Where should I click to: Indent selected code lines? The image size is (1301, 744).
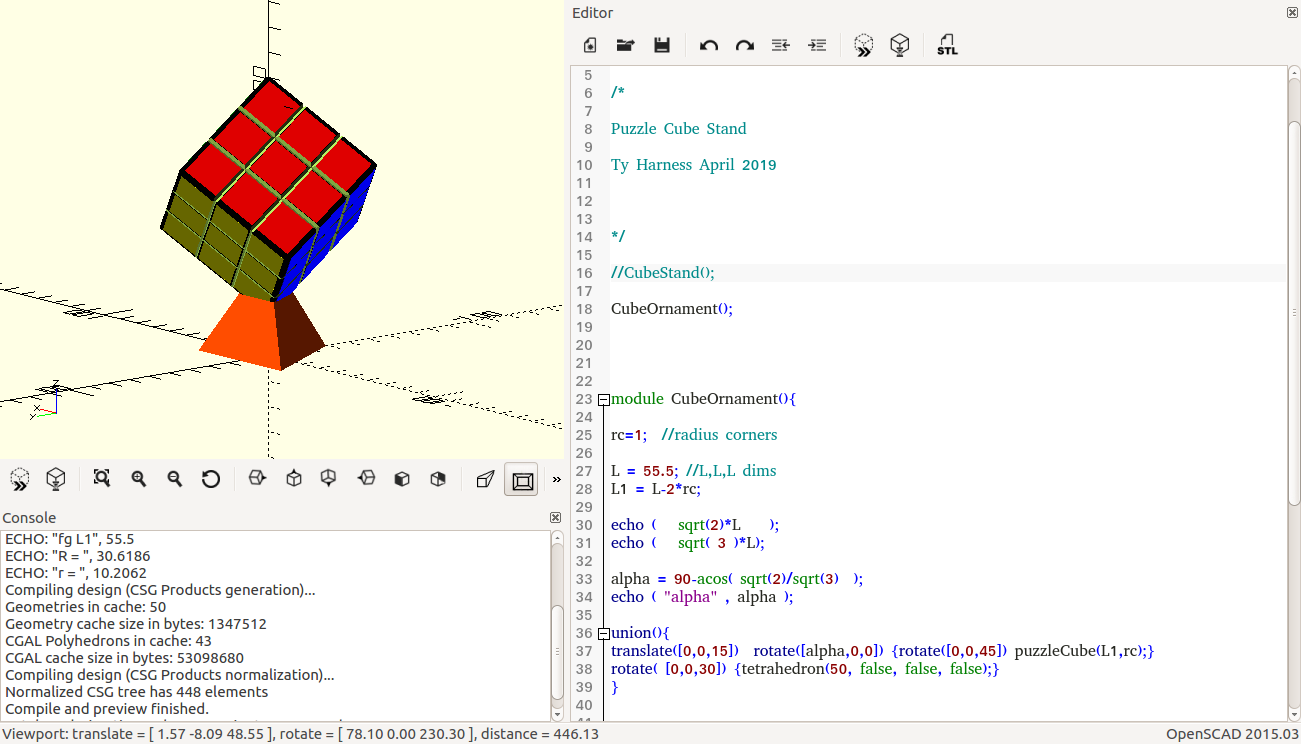(x=817, y=45)
